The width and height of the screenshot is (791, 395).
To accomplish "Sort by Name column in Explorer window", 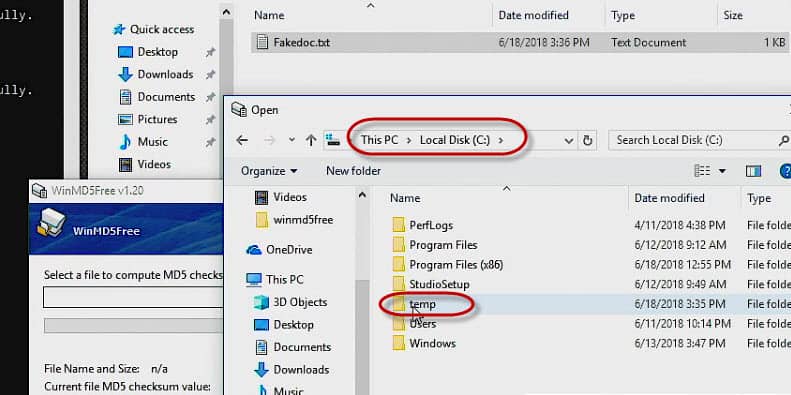I will [x=269, y=16].
